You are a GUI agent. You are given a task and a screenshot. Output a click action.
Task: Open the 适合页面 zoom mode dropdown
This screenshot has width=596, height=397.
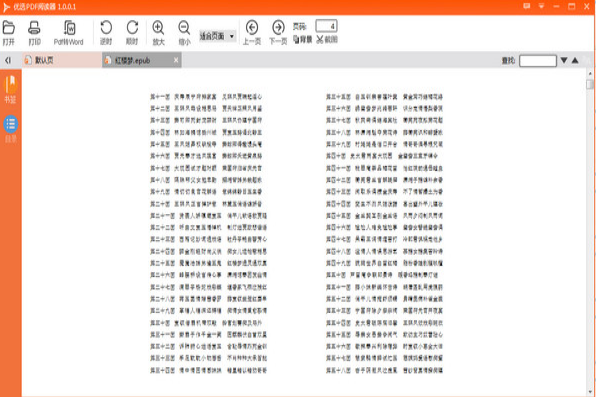point(217,36)
